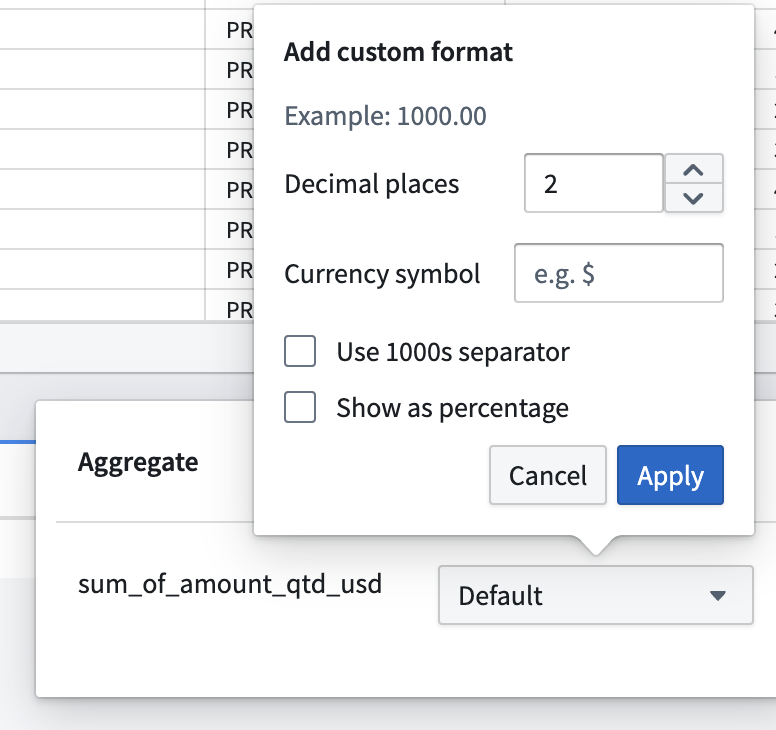Check the Show as percentage box

coord(300,408)
